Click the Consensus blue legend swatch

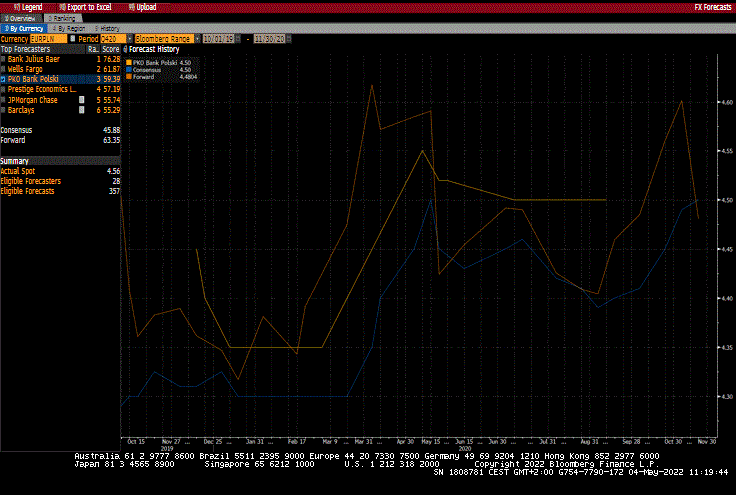click(x=128, y=70)
